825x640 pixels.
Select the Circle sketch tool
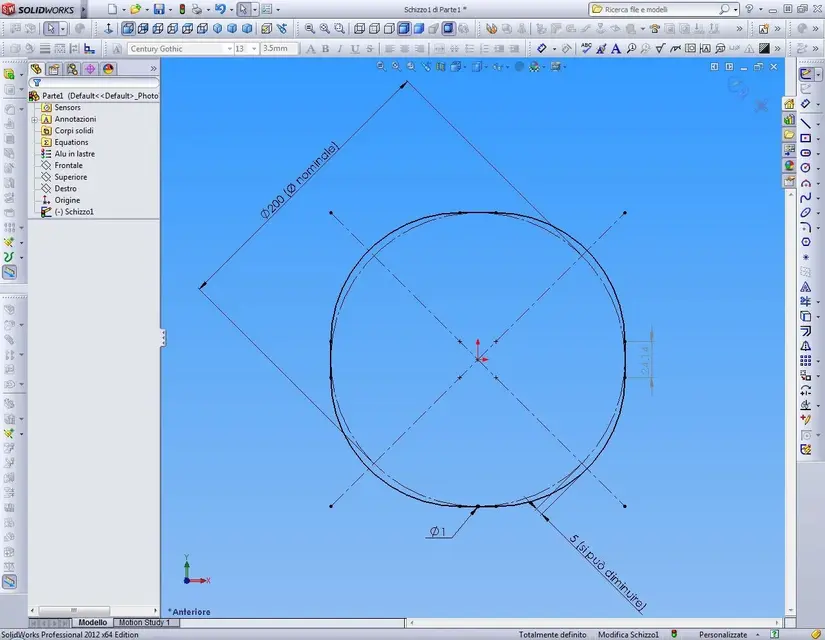pyautogui.click(x=806, y=168)
